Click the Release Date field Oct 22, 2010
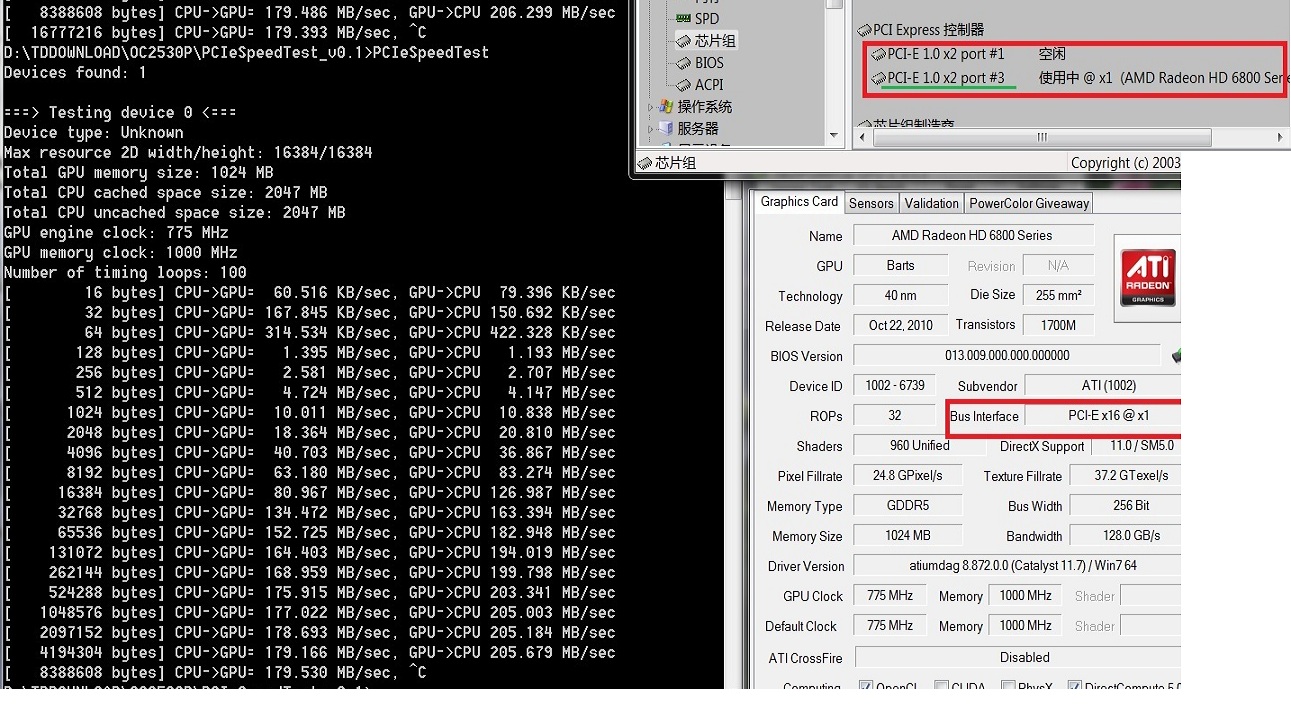Screen dimensions: 1291x709 [900, 325]
